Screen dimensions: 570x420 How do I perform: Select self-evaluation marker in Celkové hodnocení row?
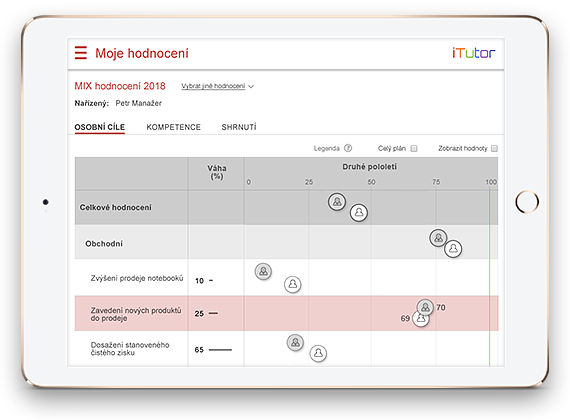point(359,212)
